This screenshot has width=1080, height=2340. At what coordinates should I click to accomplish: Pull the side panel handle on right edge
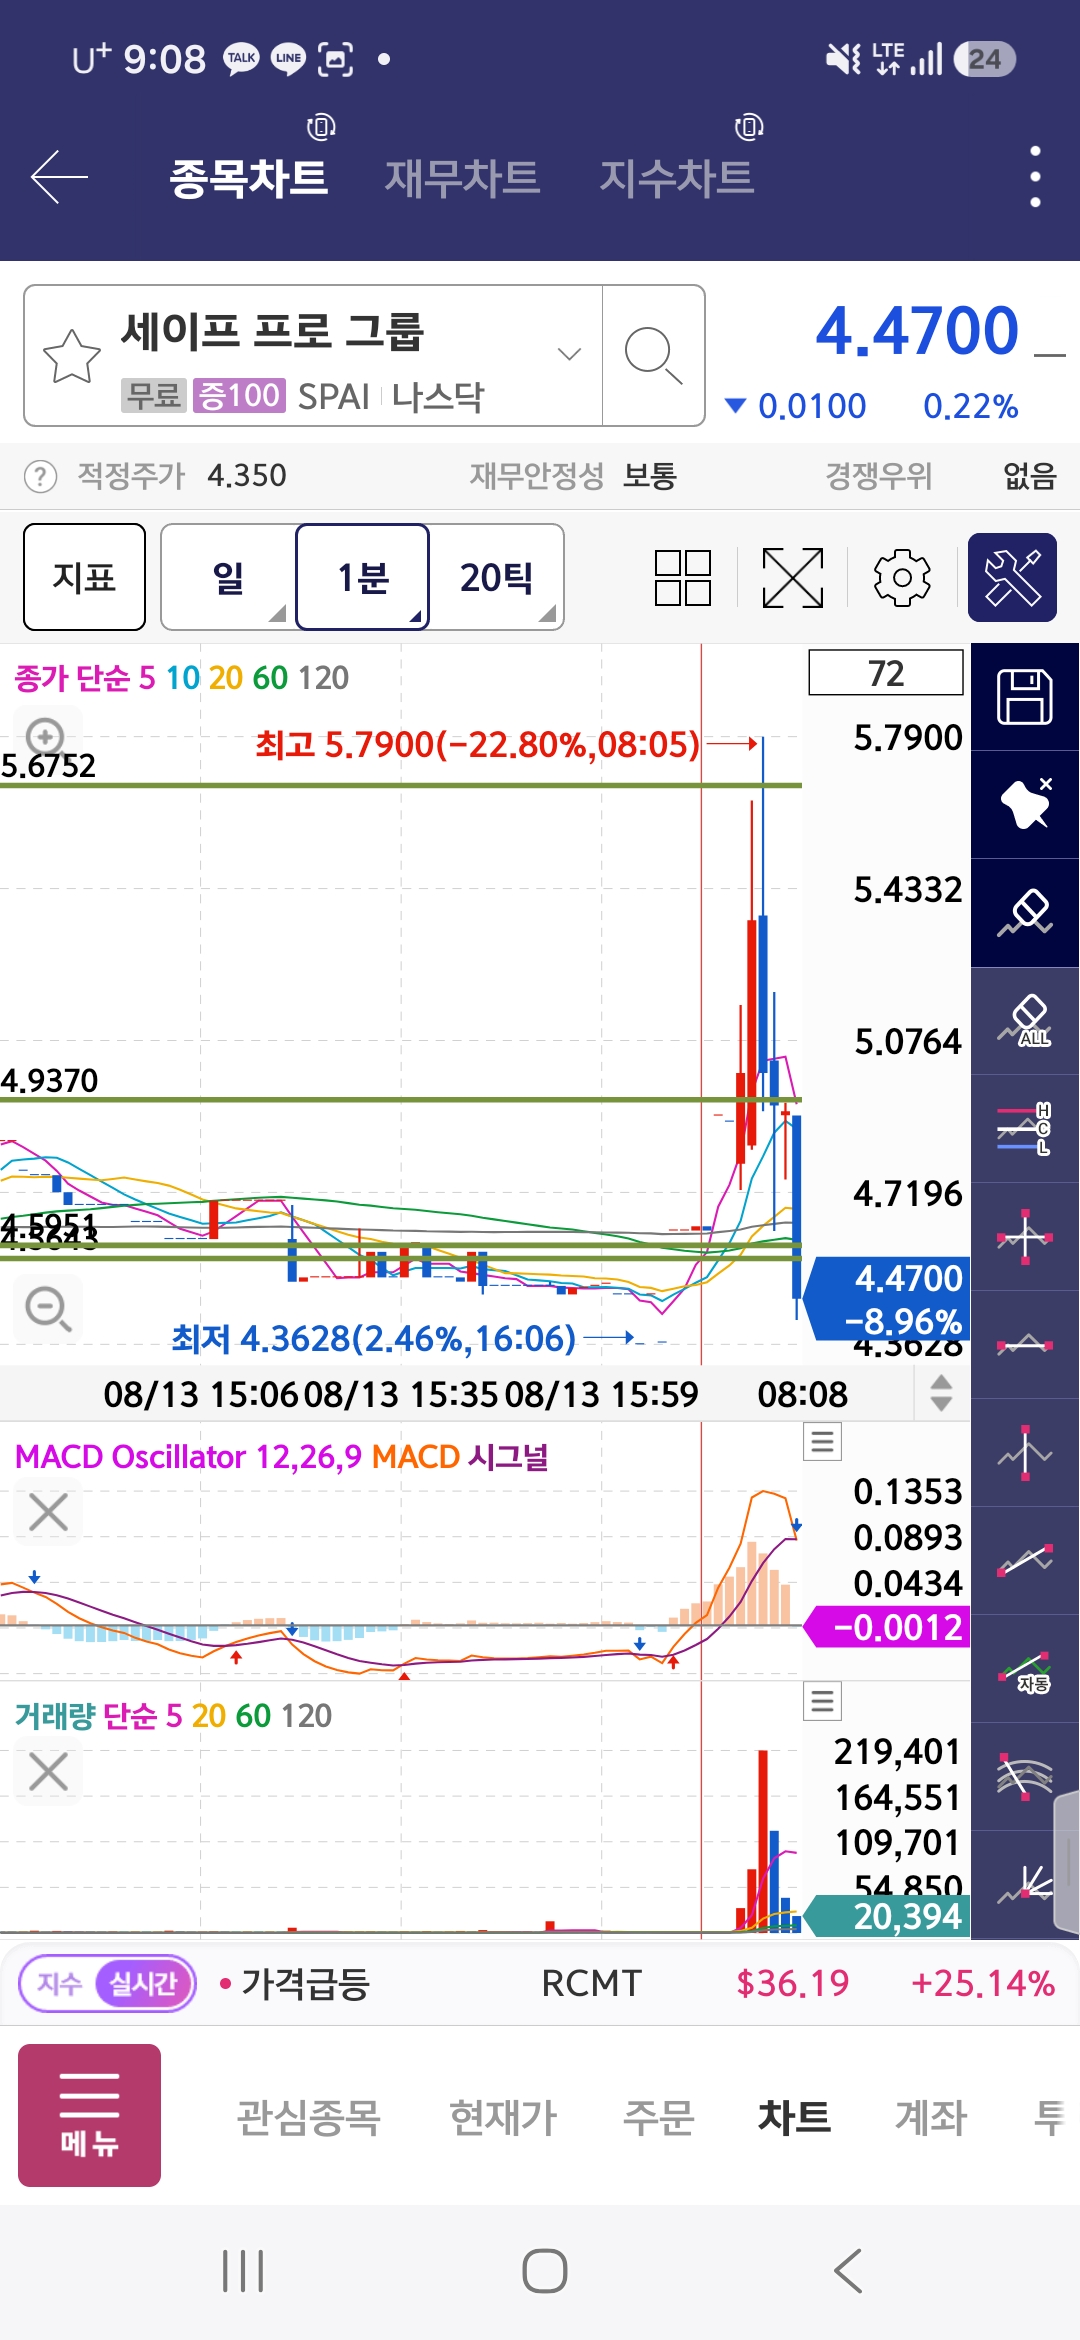point(1067,1860)
